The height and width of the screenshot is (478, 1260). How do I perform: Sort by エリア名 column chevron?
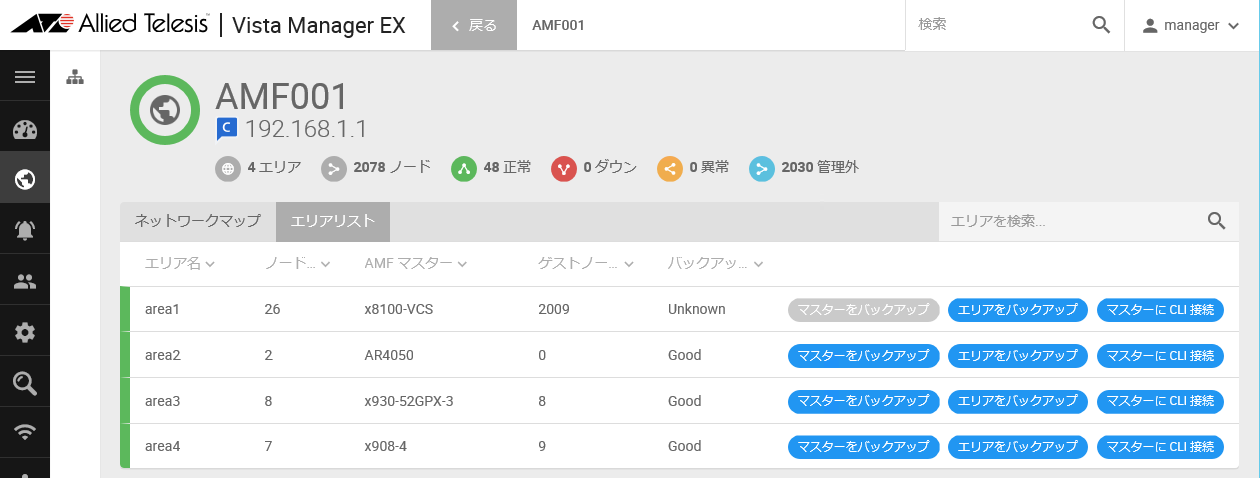(211, 264)
